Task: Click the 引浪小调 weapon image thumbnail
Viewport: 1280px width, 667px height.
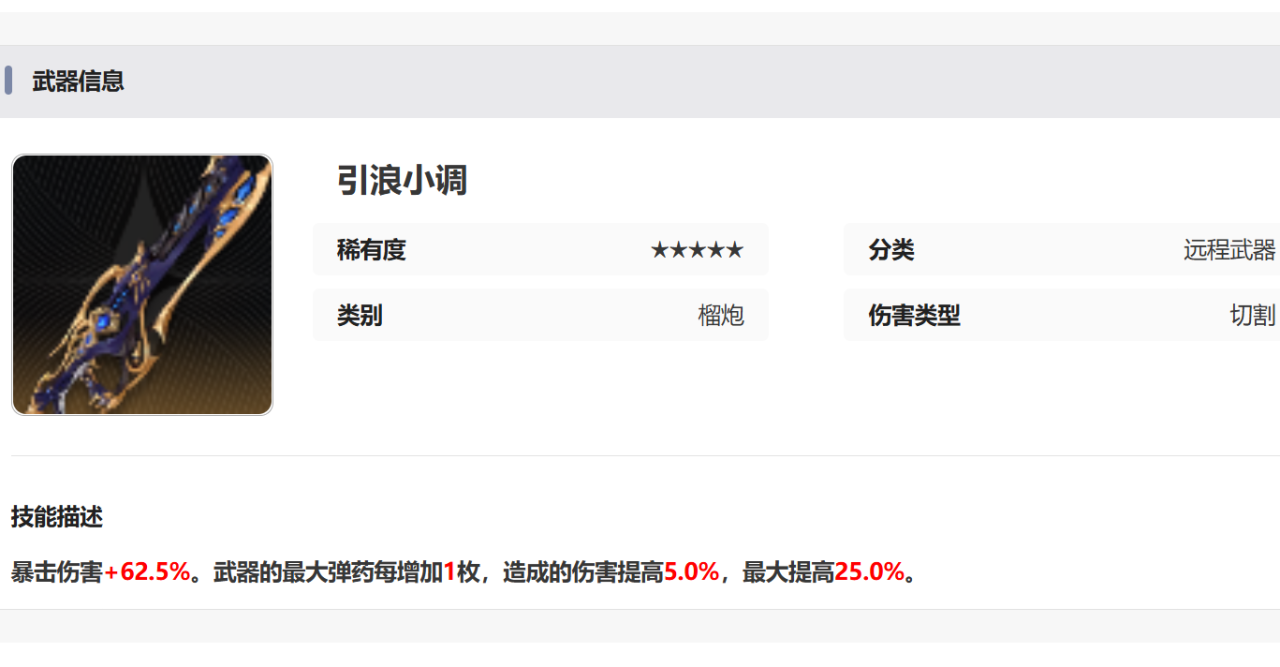Action: point(142,285)
